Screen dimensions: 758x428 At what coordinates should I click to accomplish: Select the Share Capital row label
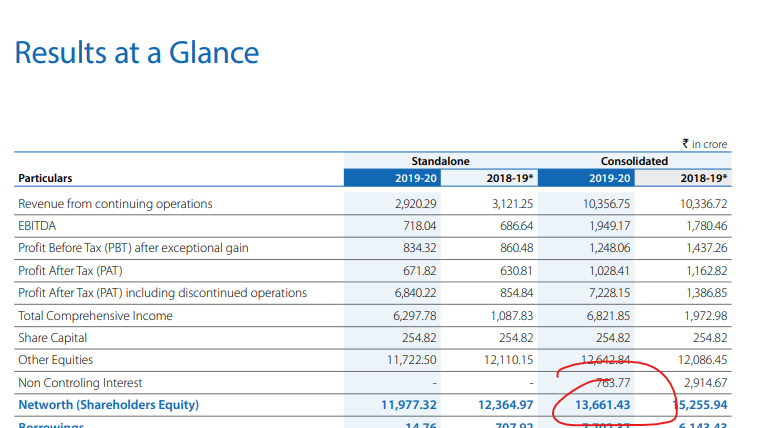[x=52, y=338]
